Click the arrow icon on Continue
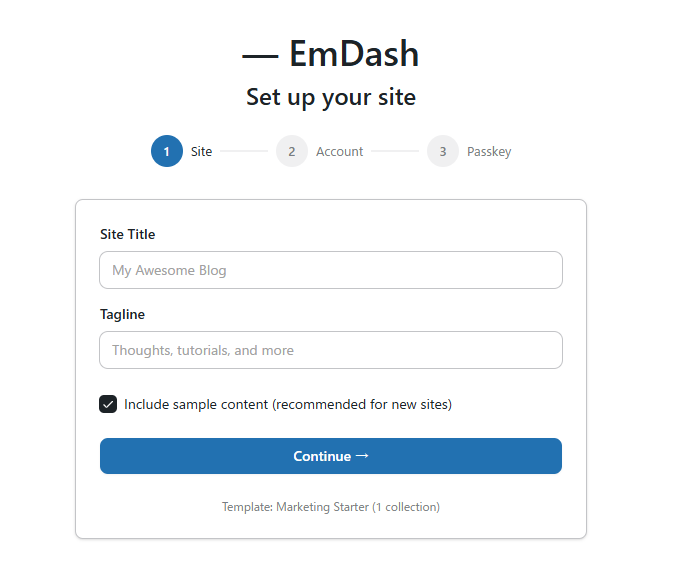Screen dimensions: 680x572 pyautogui.click(x=362, y=456)
